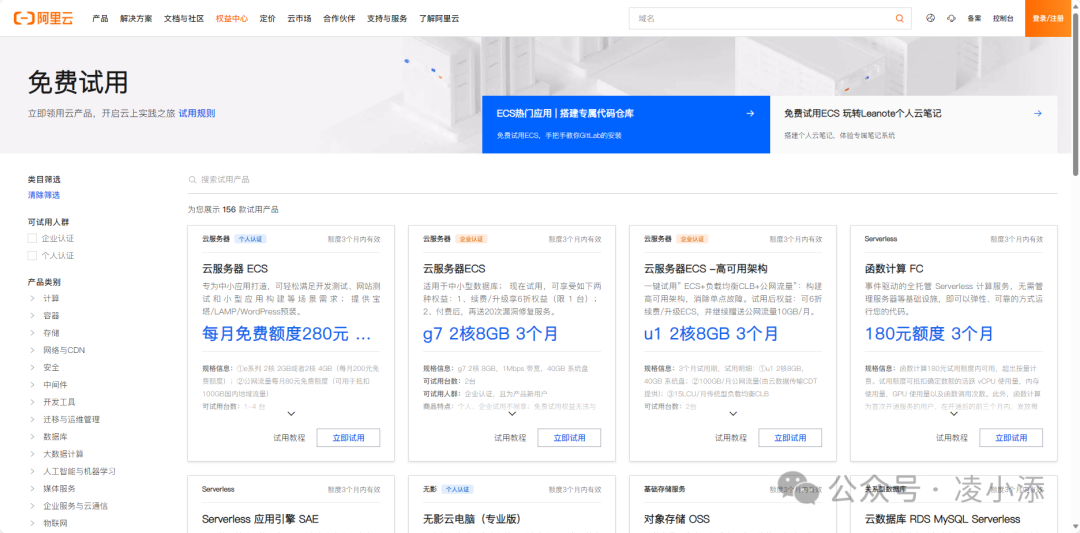
Task: Click the 登录/注册 button
Action: 1048,19
